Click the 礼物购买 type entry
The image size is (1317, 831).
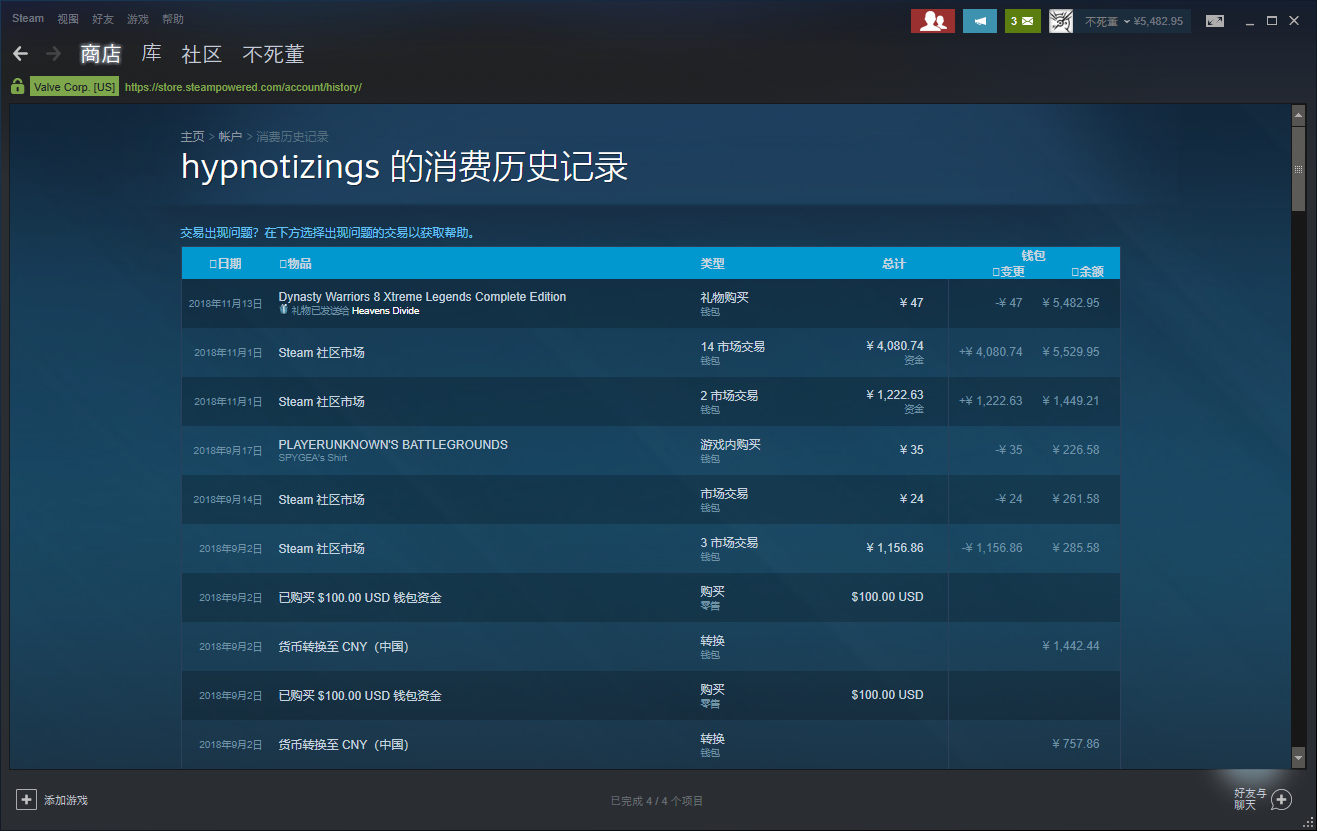pos(724,297)
